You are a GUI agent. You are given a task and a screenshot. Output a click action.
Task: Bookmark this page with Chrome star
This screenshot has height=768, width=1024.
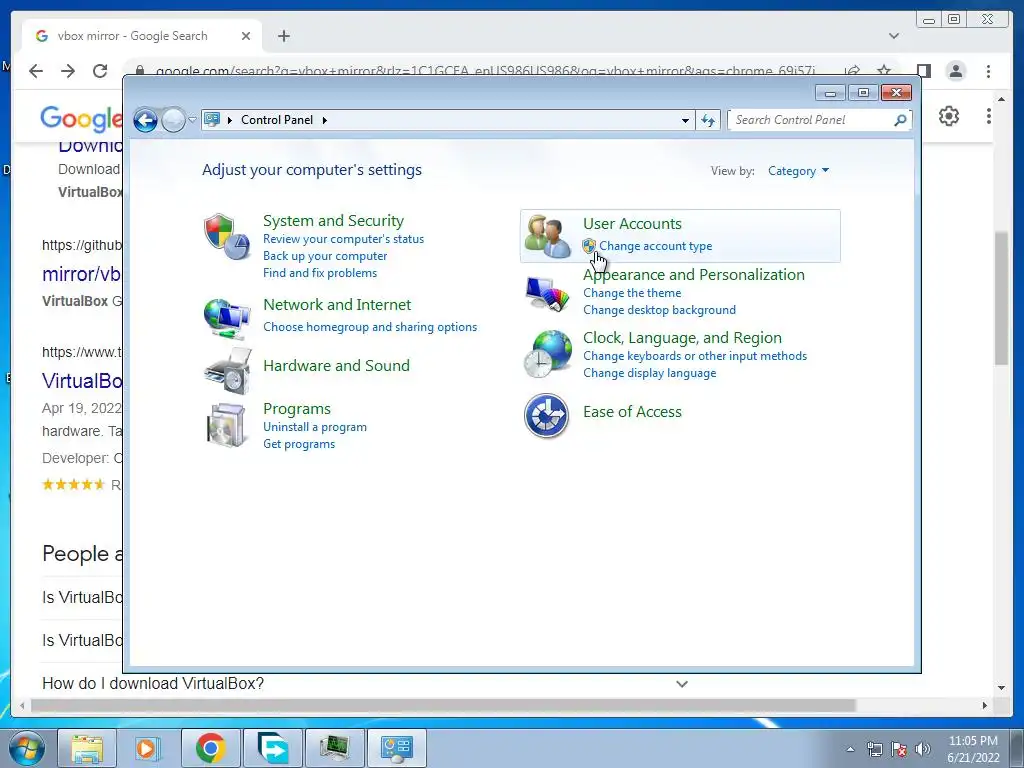coord(884,71)
